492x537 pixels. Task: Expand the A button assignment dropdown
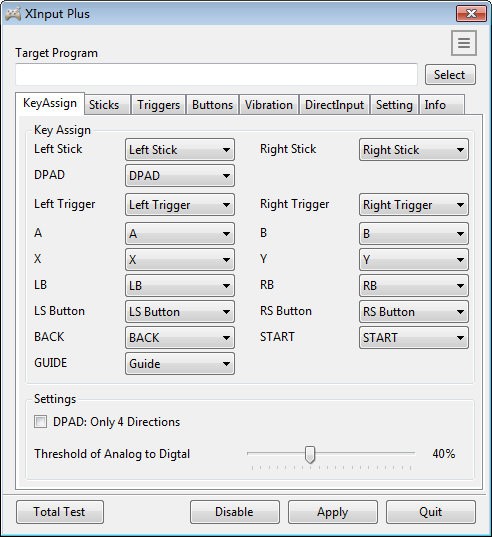point(180,234)
